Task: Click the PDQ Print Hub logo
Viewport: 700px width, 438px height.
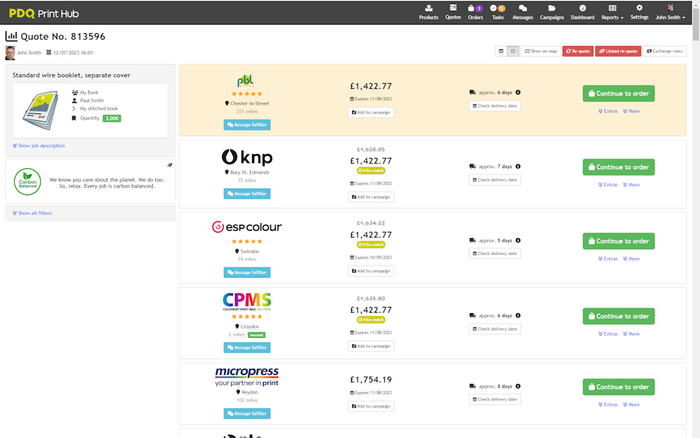Action: (44, 13)
